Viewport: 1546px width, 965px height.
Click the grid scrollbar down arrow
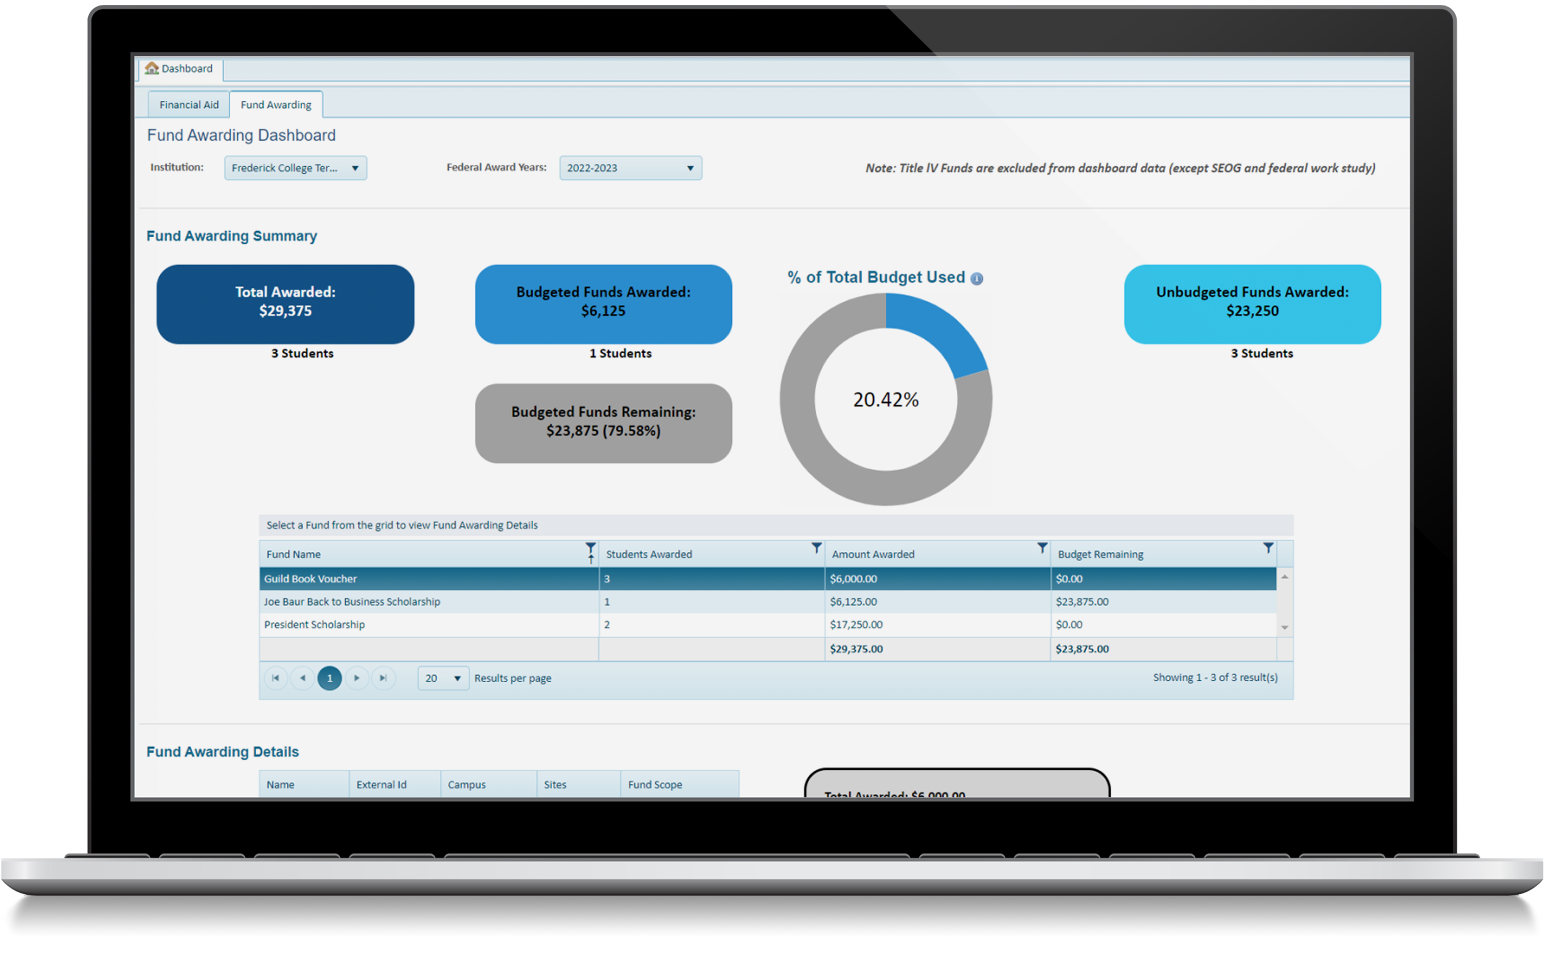[1283, 627]
